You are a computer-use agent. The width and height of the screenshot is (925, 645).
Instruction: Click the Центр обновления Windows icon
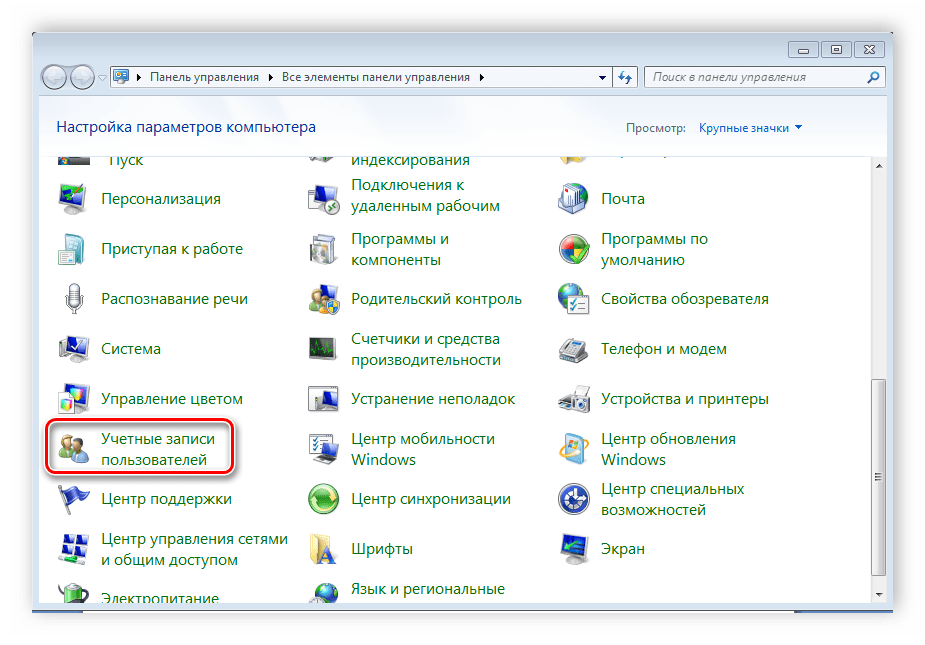[574, 449]
